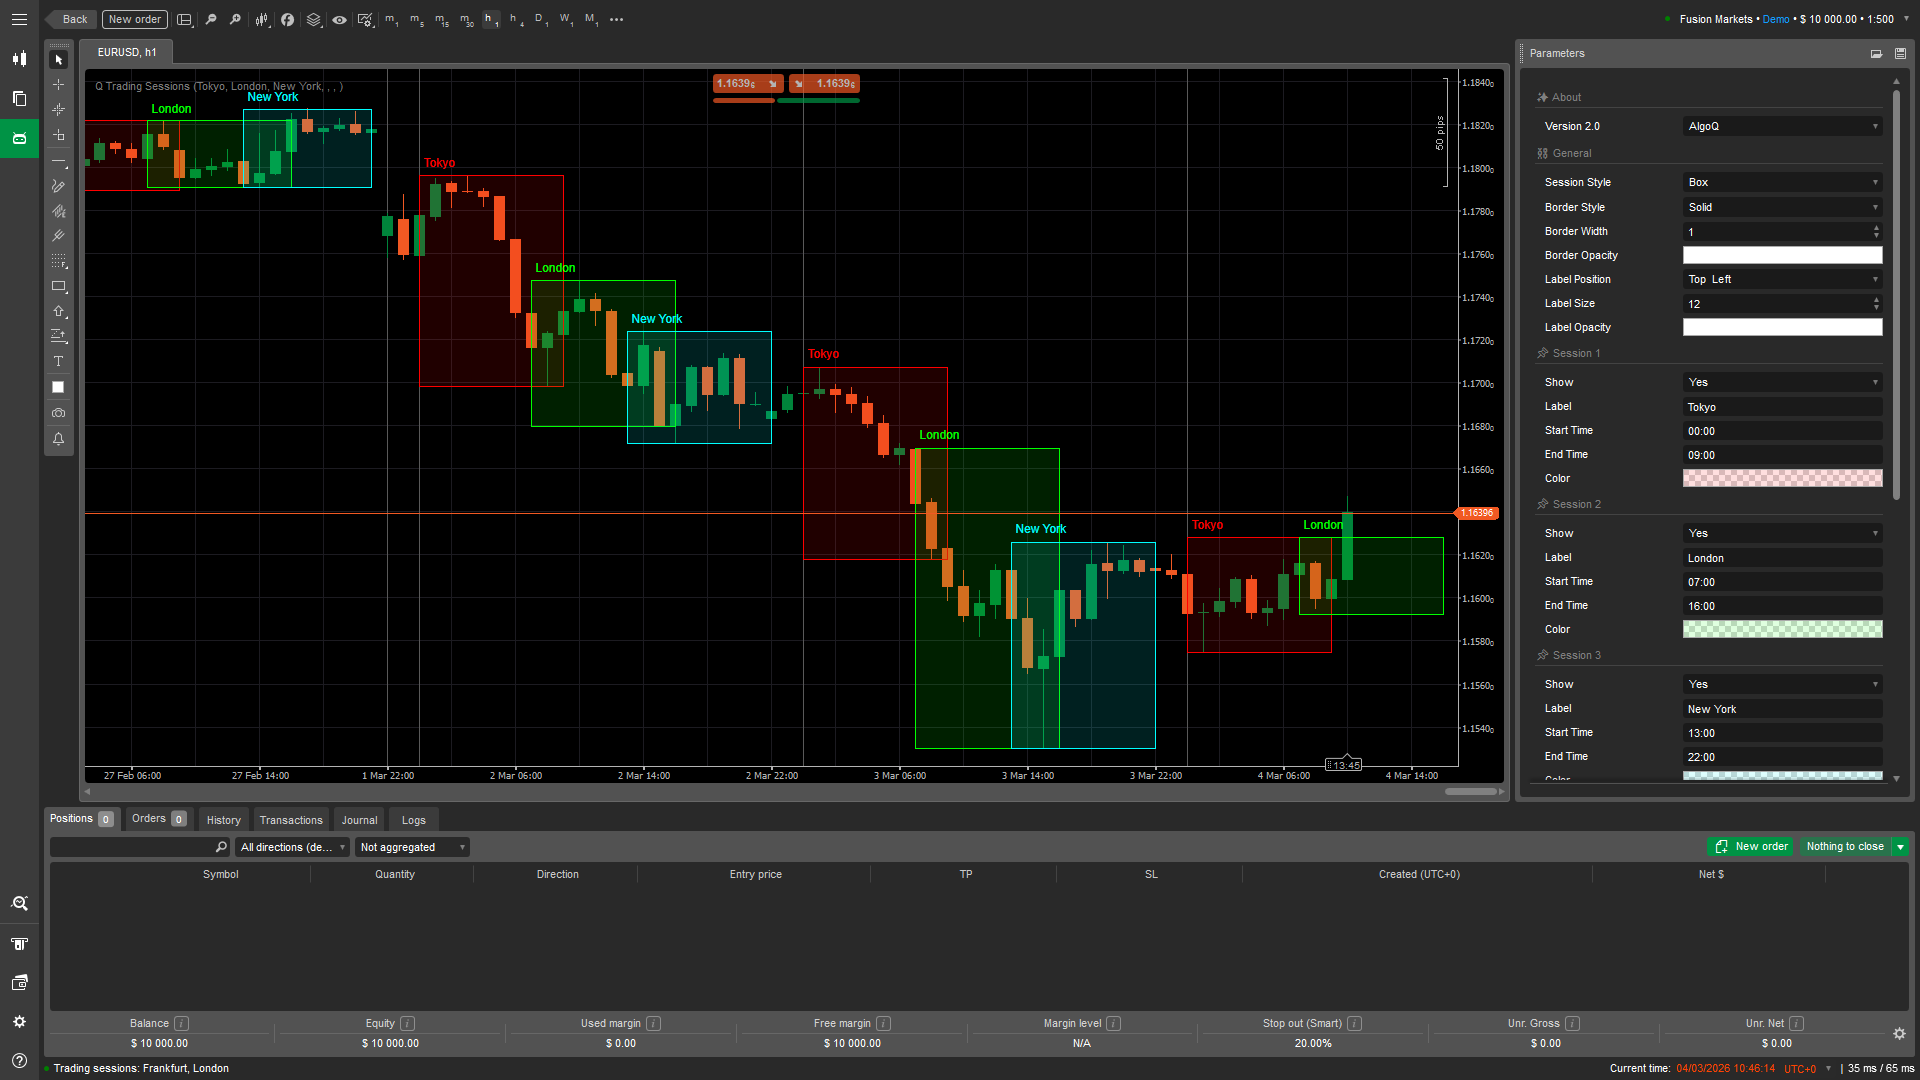Open the chart layers icon in the toolbar
The width and height of the screenshot is (1920, 1080).
[x=314, y=19]
